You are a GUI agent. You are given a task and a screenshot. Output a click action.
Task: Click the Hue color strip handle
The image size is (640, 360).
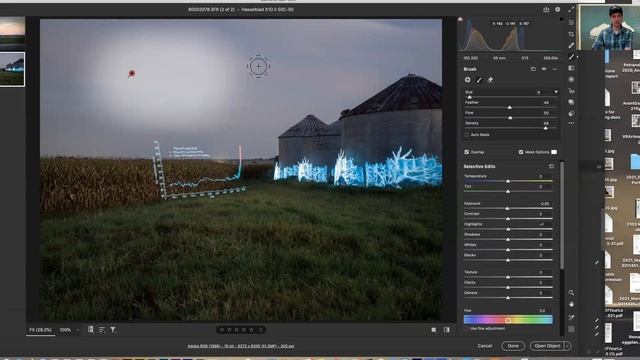coord(508,320)
